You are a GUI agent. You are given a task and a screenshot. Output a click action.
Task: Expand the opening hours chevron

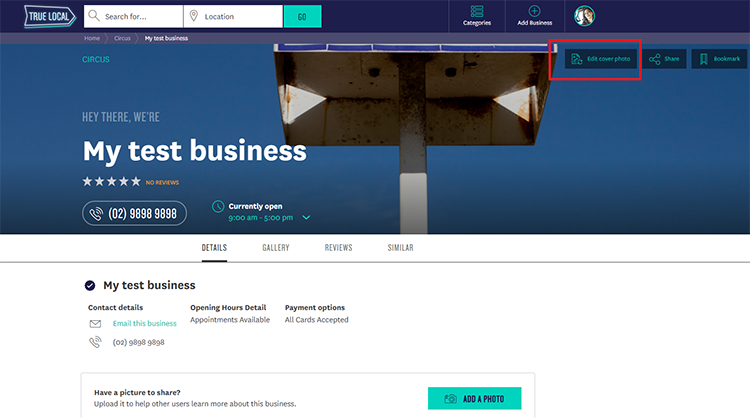tap(306, 218)
